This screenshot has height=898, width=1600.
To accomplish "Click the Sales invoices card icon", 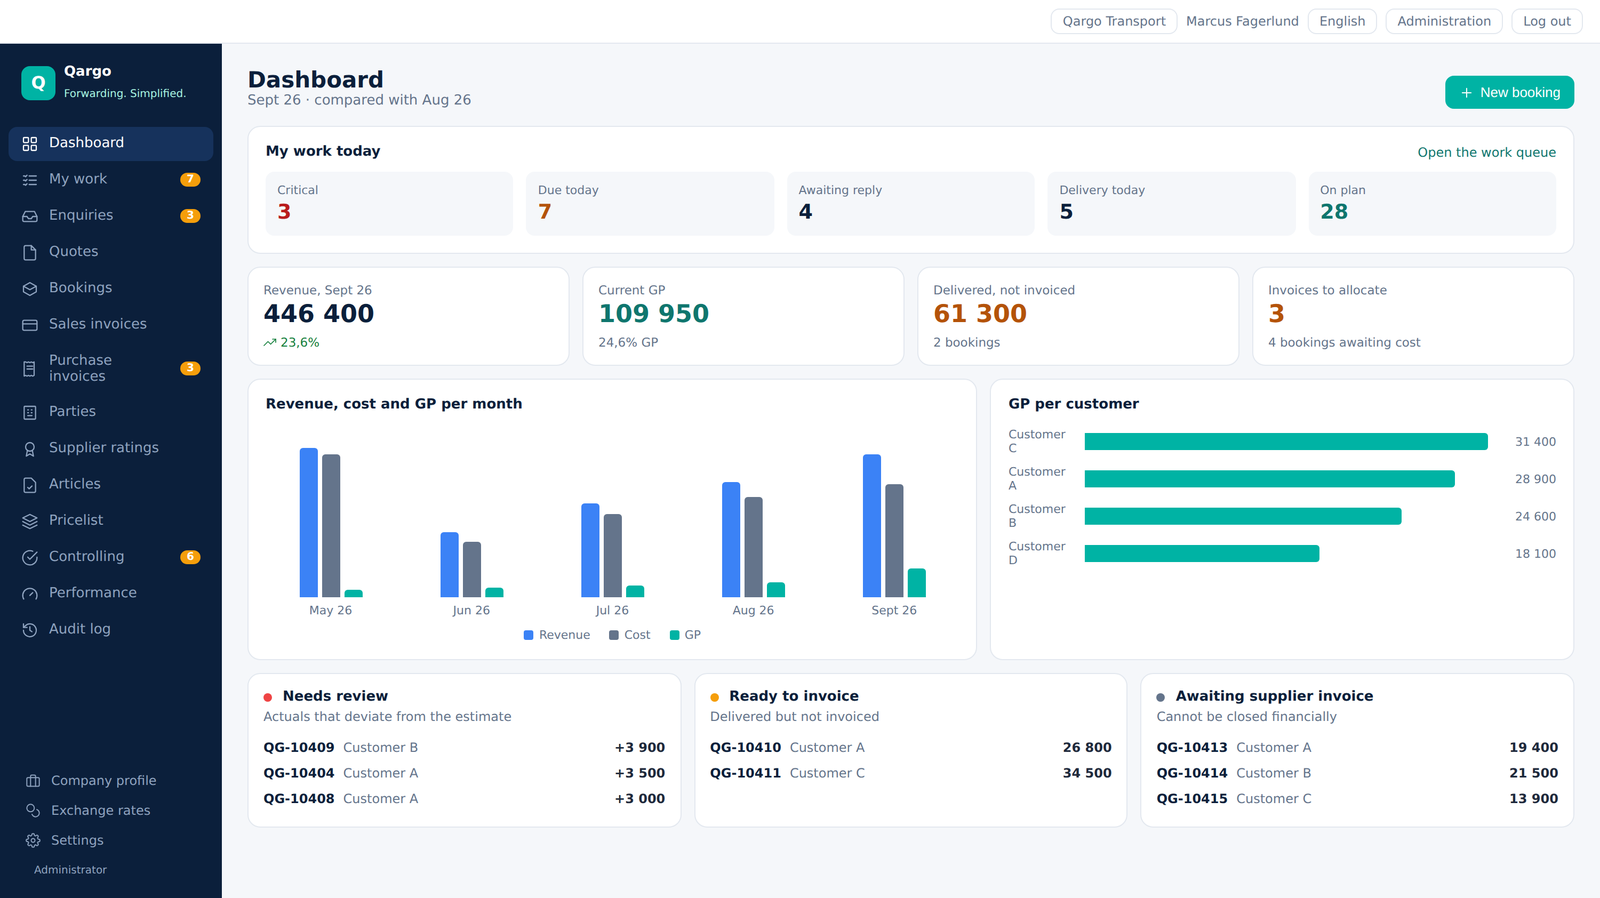I will tap(30, 324).
